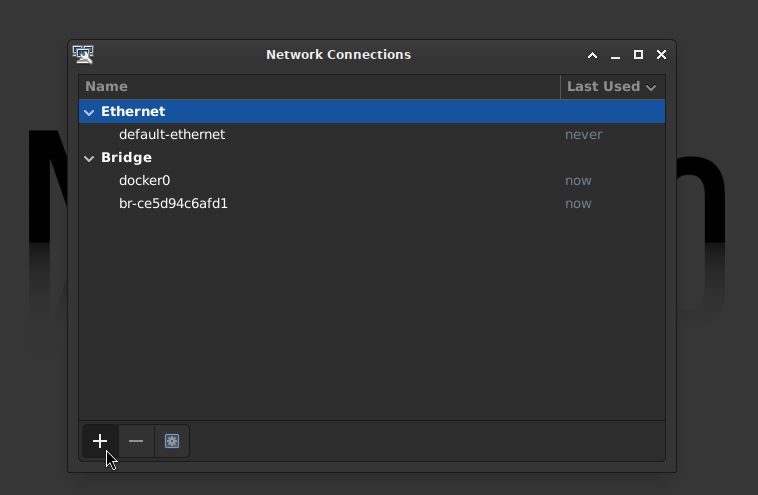Maximize the Network Connections window

click(638, 55)
